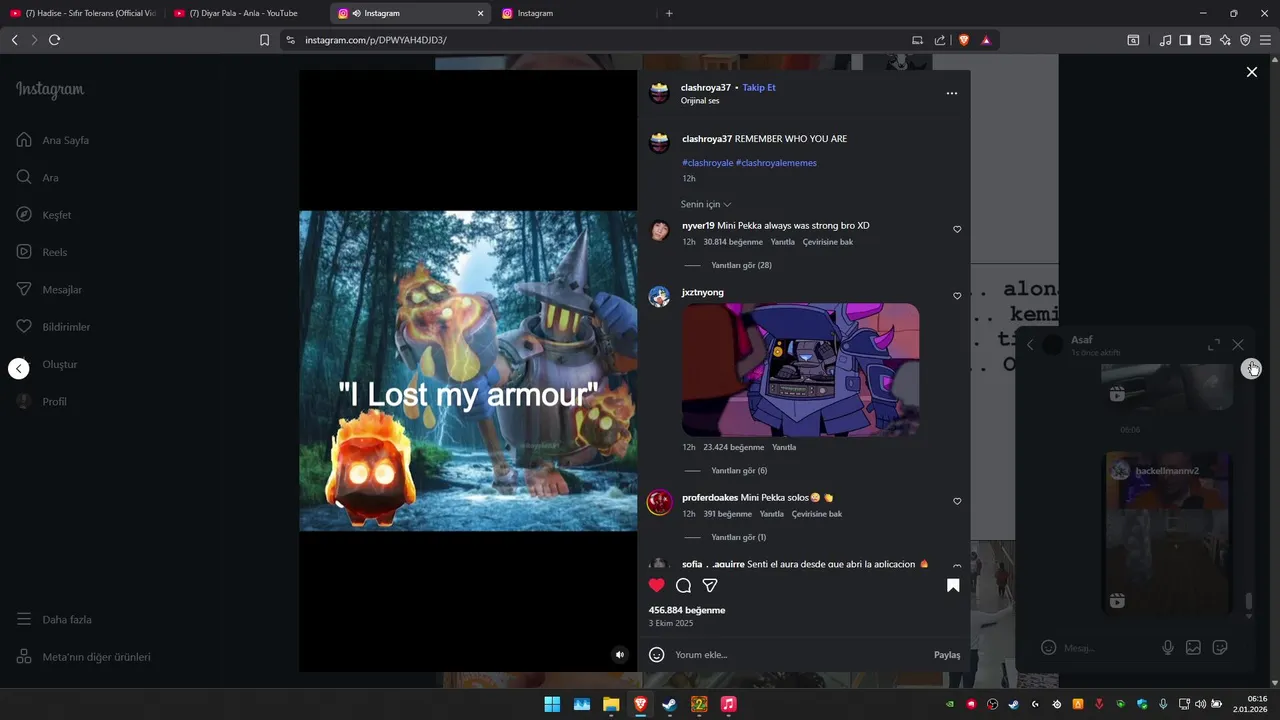The image size is (1280, 720).
Task: Open Meta'nın diğer ürünleri
Action: pyautogui.click(x=83, y=657)
